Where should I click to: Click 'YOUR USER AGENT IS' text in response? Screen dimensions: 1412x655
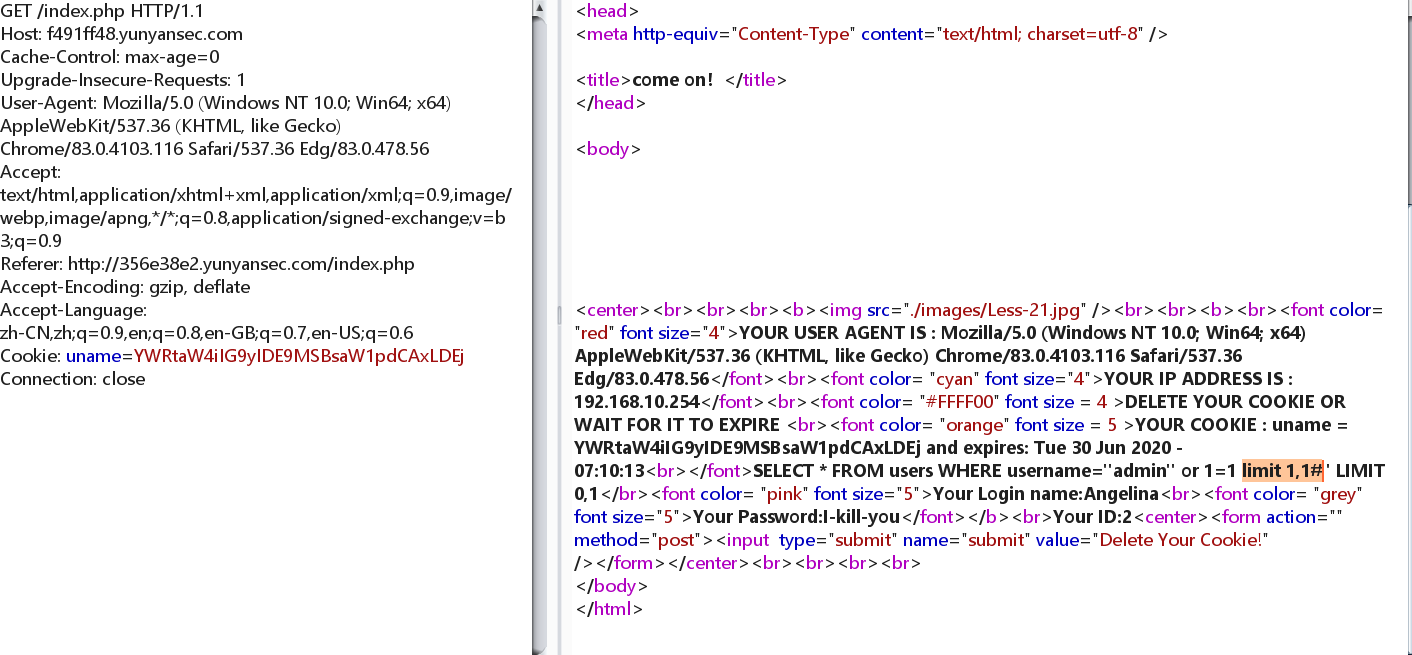click(834, 333)
